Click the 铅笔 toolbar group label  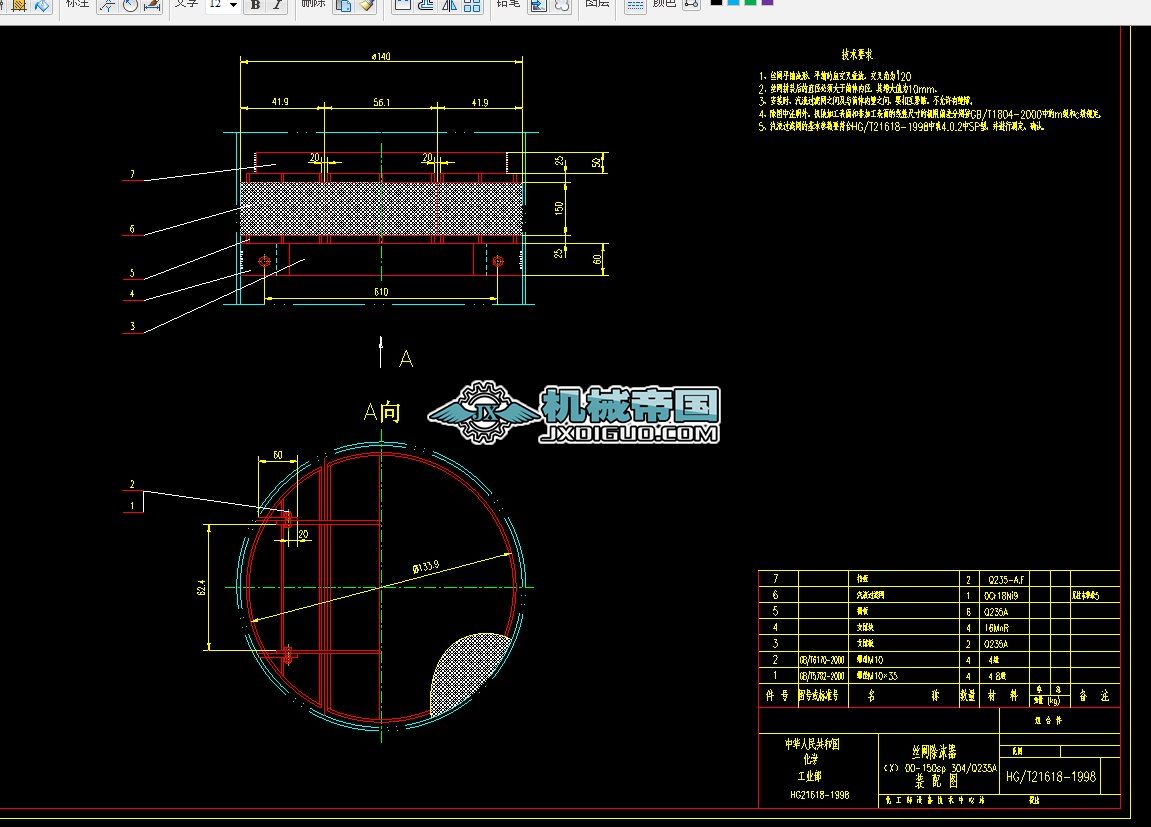(x=508, y=3)
